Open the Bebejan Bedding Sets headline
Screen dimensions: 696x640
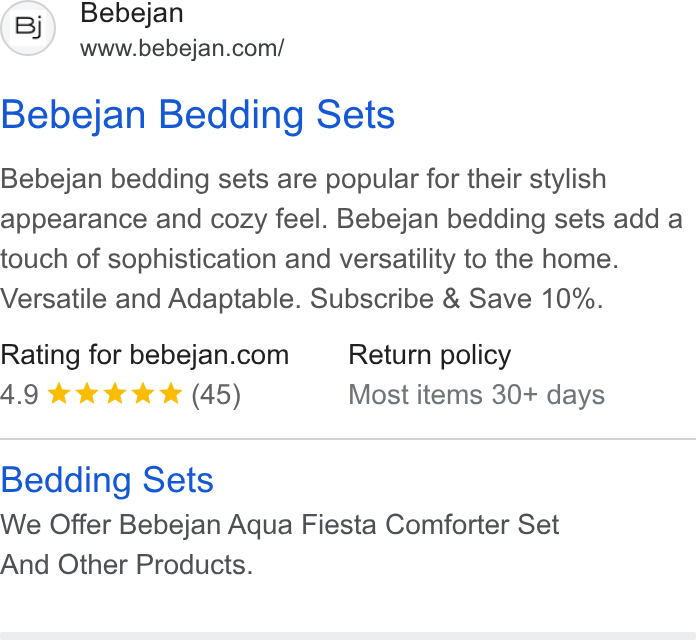coord(198,115)
